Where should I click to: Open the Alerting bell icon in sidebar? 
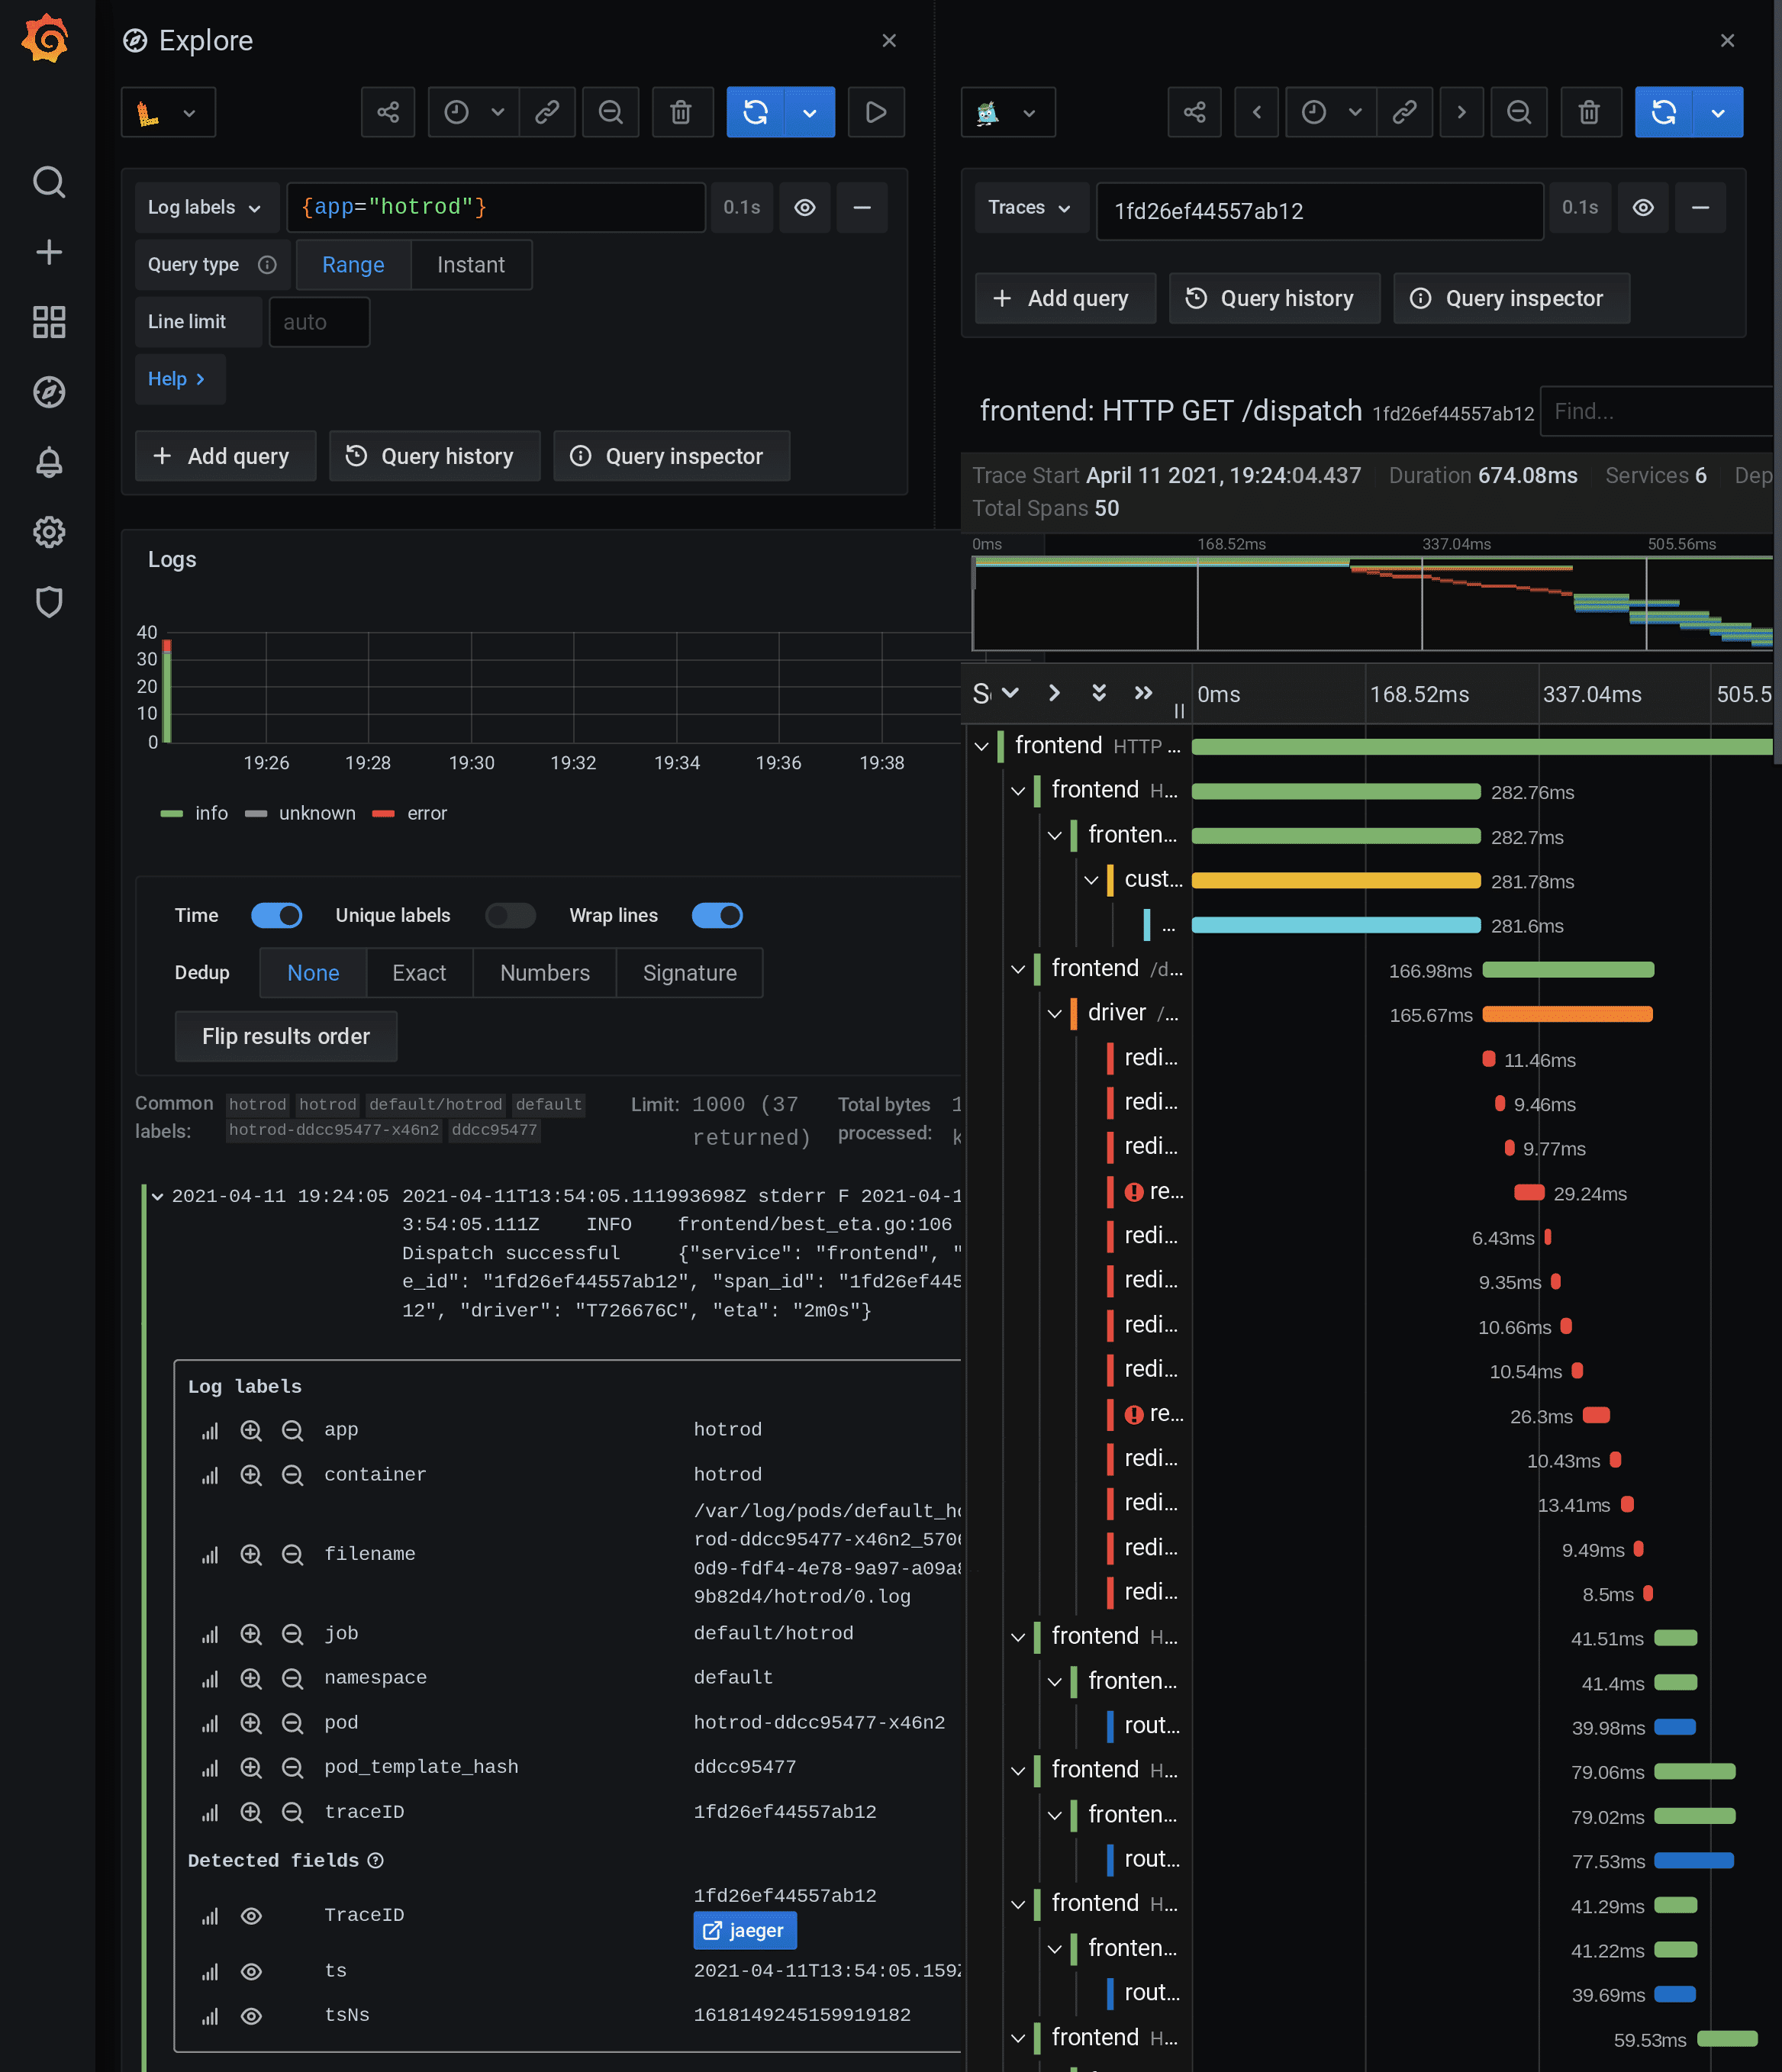[x=49, y=462]
